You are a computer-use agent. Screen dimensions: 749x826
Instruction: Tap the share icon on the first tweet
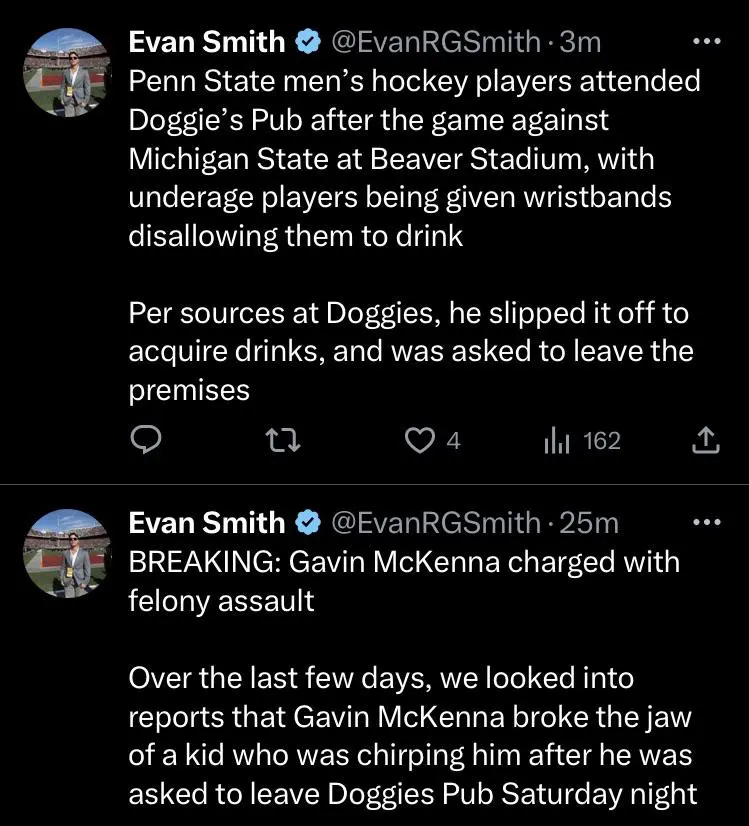[x=705, y=440]
